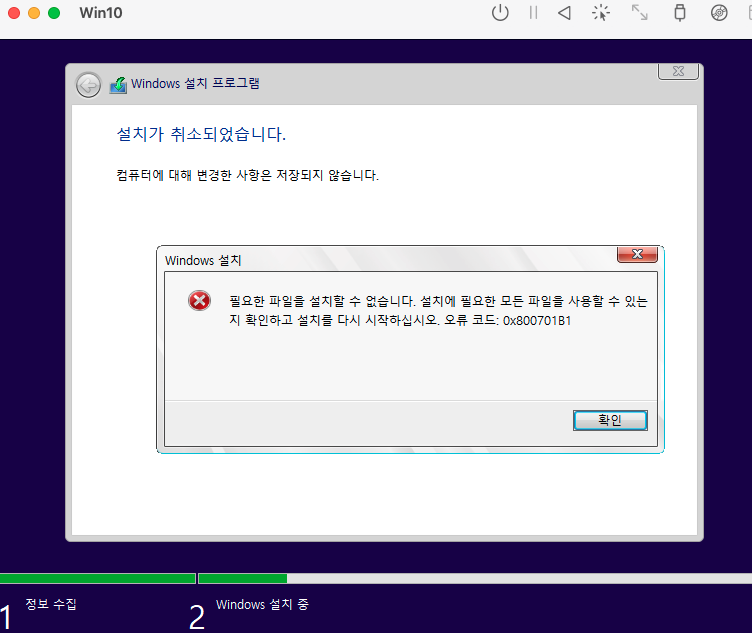Open the USB devices icon

tap(680, 13)
